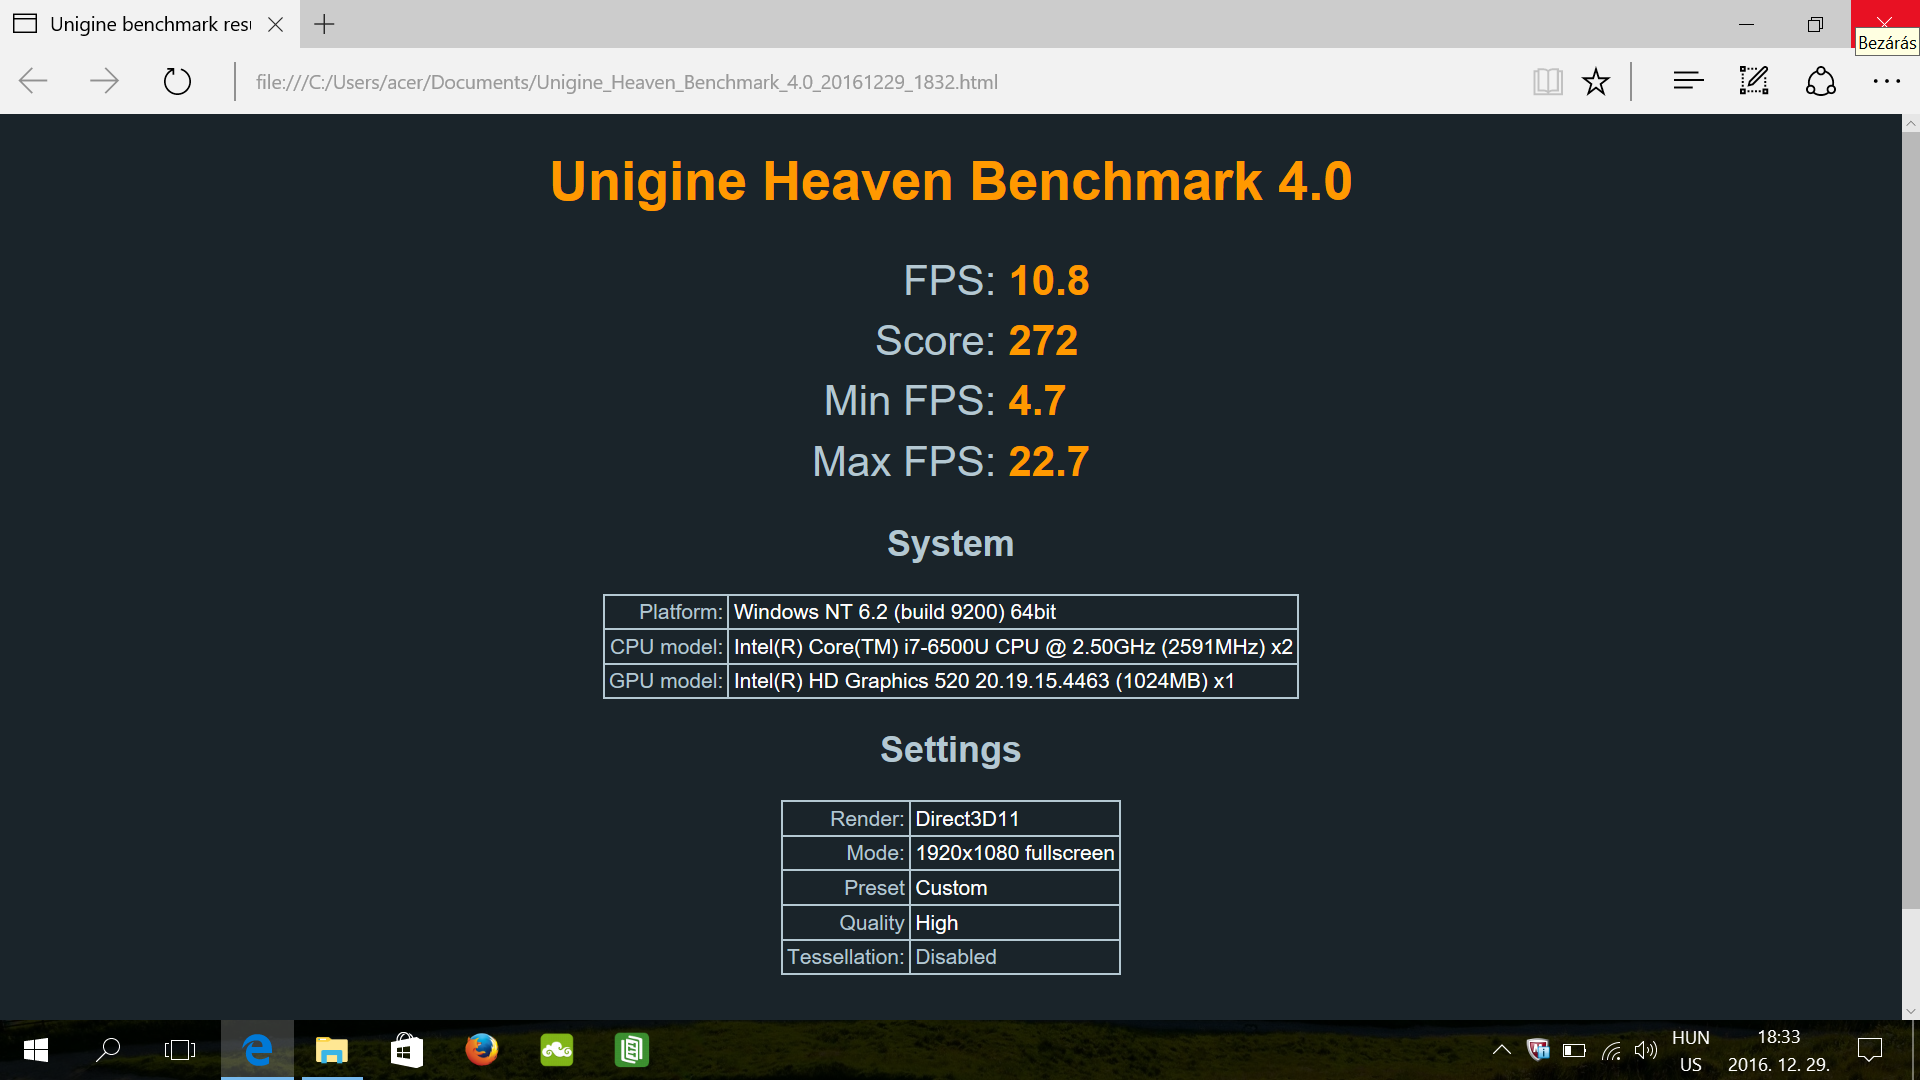Open the Windows Store taskbar icon
The image size is (1920, 1080).
pyautogui.click(x=407, y=1050)
